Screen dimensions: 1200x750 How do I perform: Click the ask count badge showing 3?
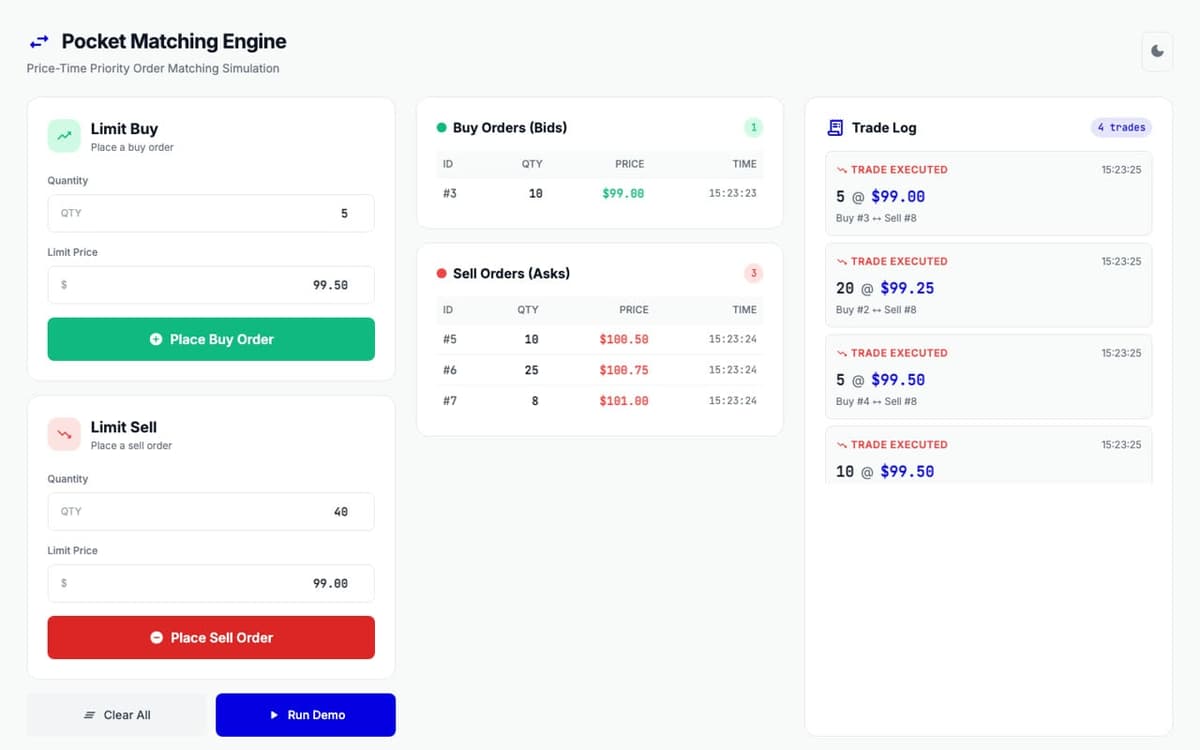pos(753,273)
